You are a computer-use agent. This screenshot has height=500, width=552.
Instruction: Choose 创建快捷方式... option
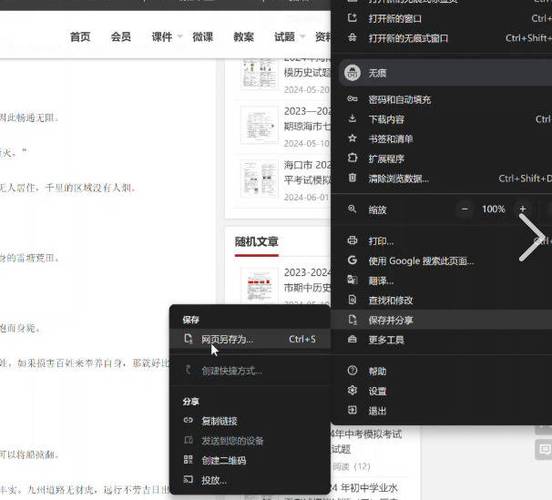click(x=250, y=370)
